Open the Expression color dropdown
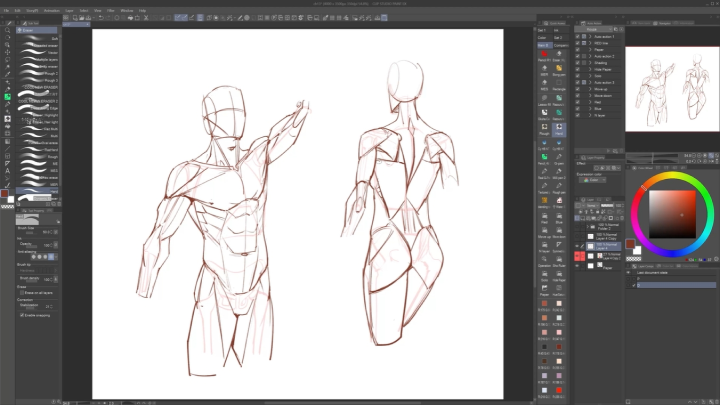Screen dimensions: 720x405 click(x=592, y=180)
